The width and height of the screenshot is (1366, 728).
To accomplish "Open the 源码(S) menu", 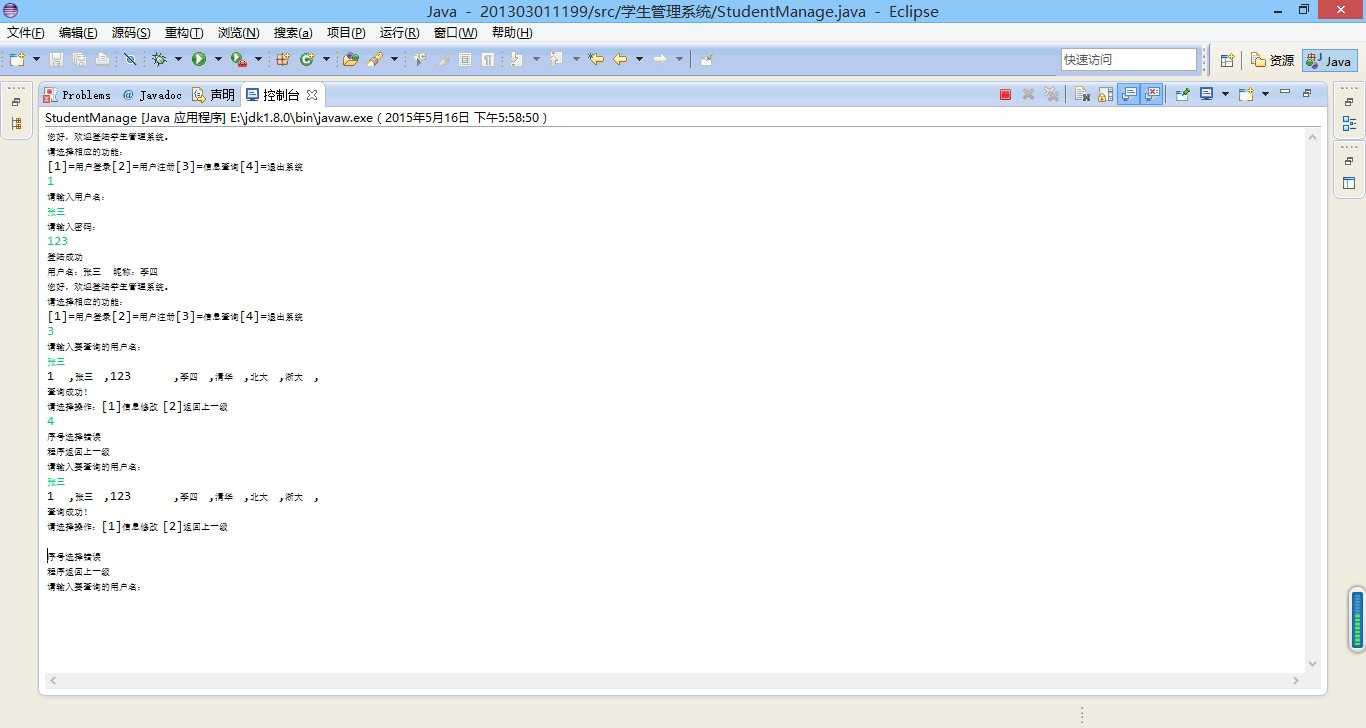I will coord(131,33).
